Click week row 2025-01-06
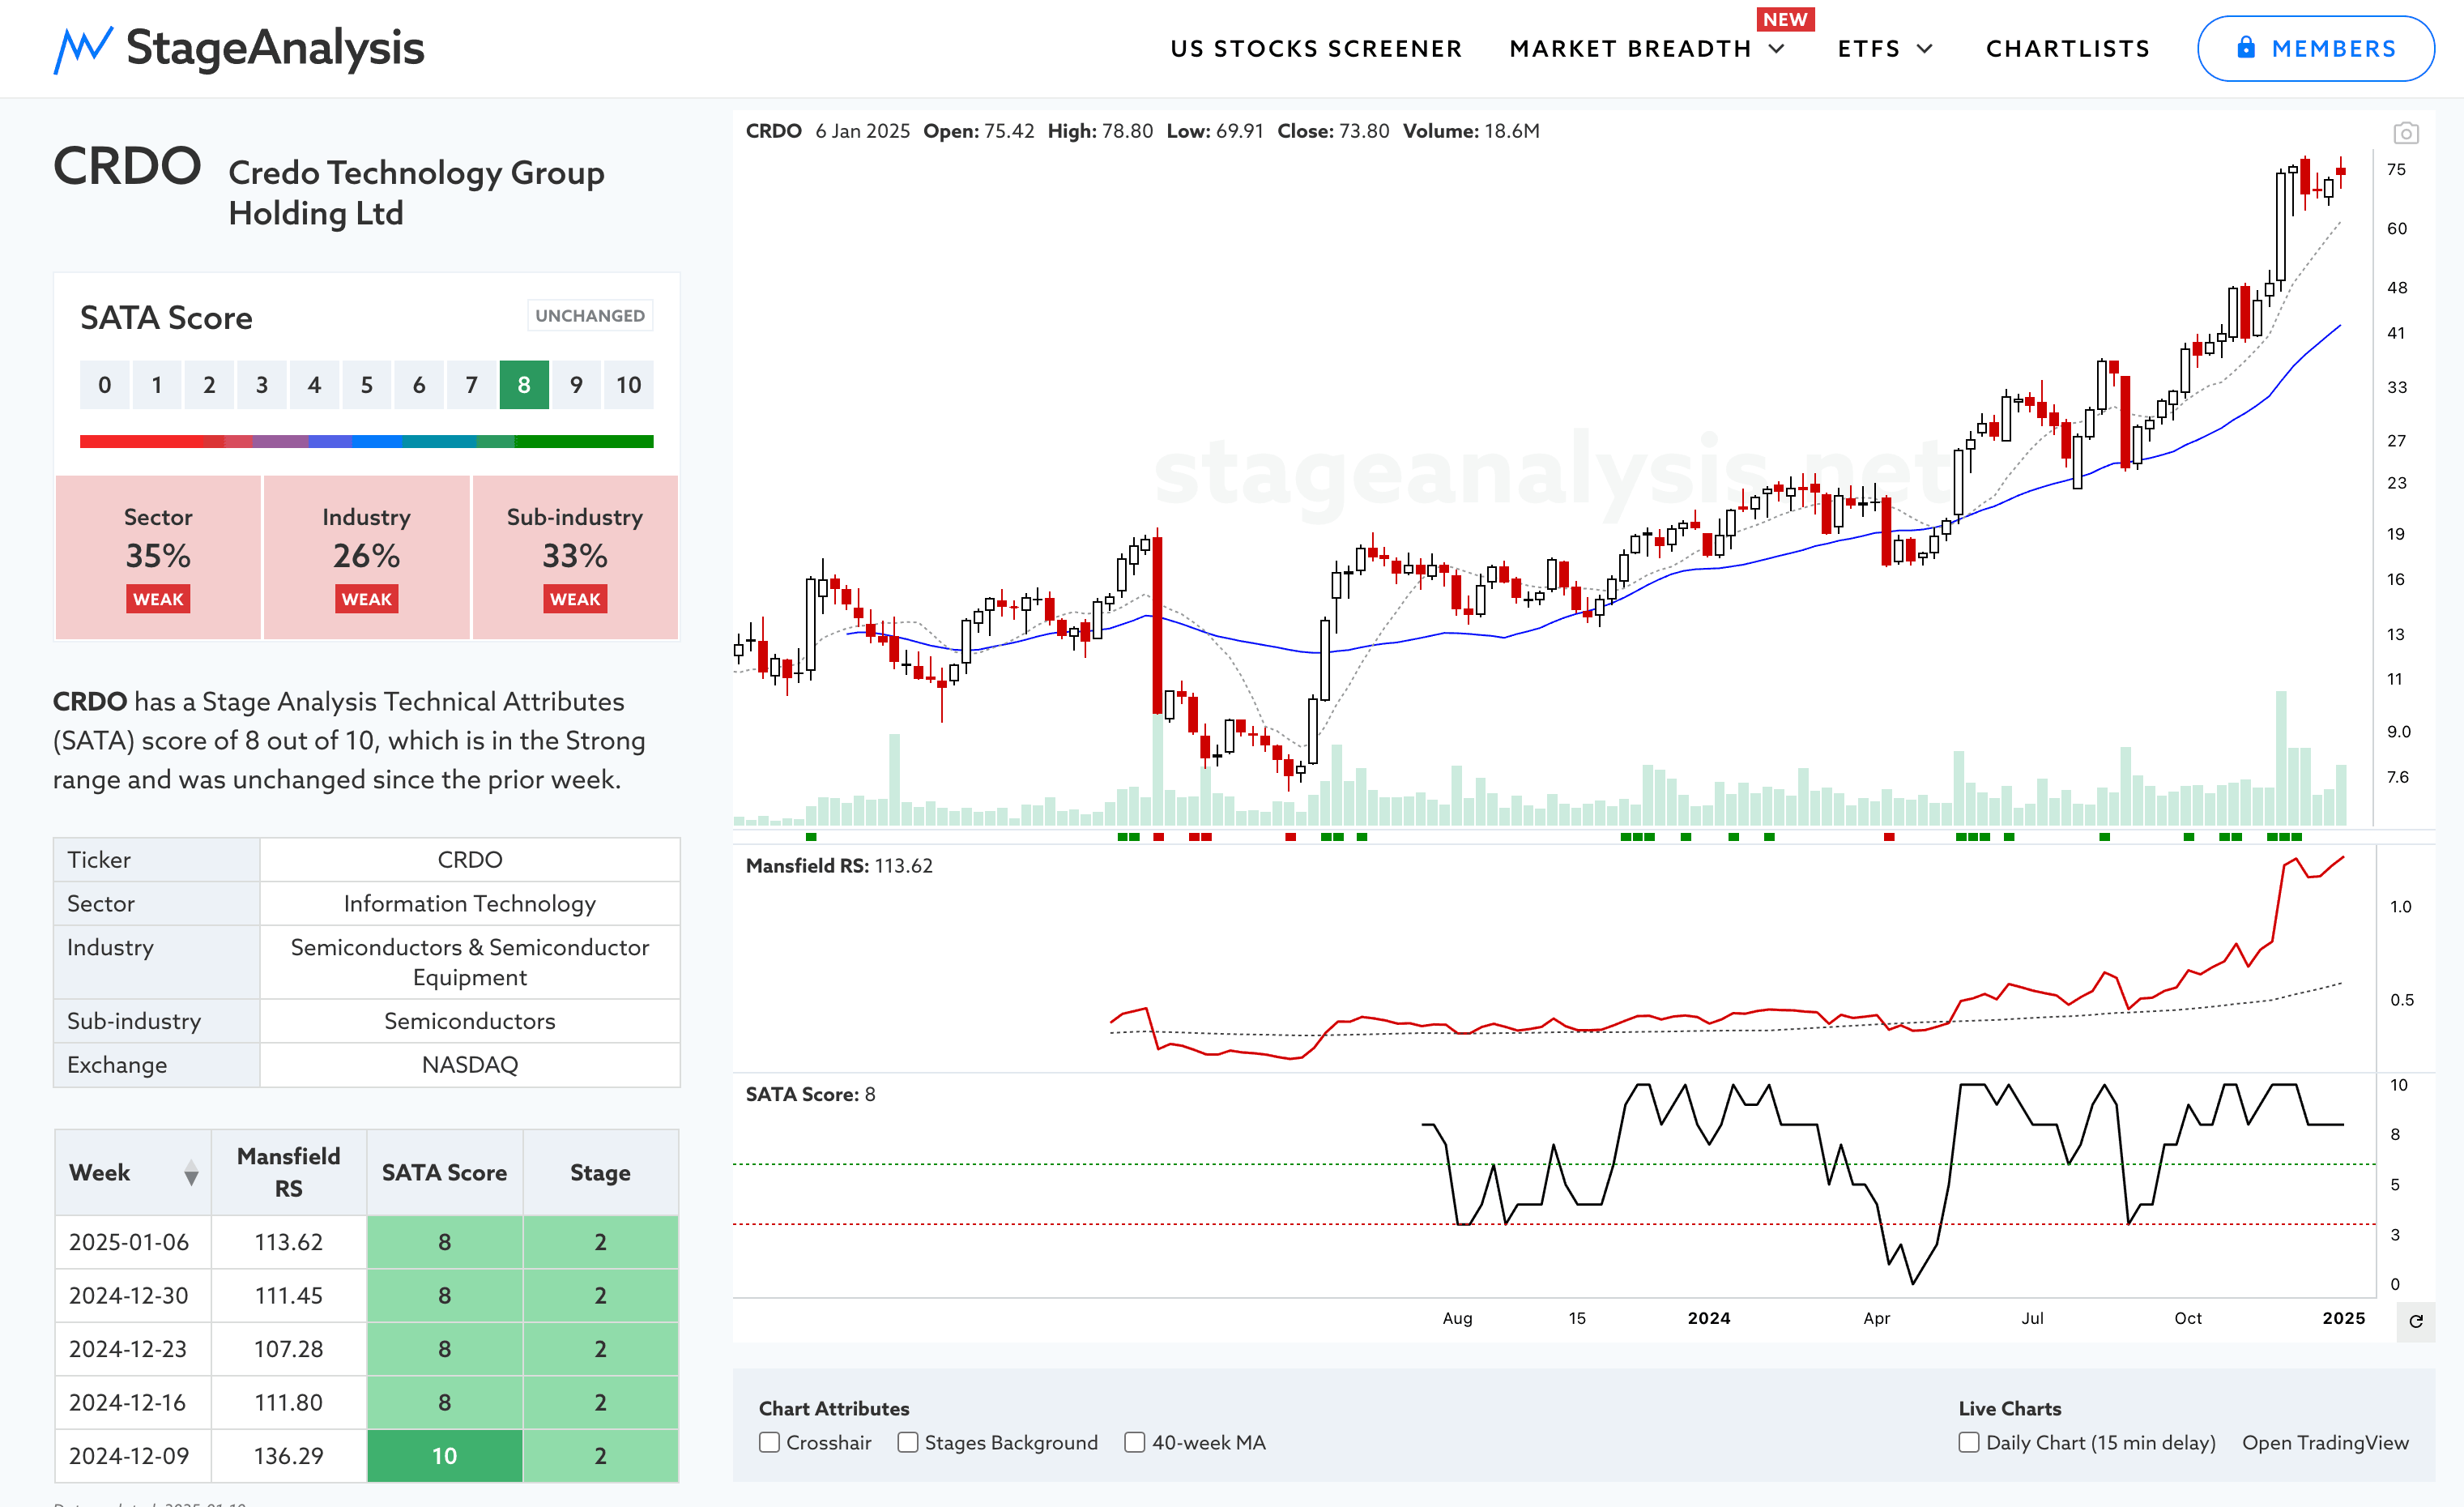The image size is (2464, 1507). [x=366, y=1242]
